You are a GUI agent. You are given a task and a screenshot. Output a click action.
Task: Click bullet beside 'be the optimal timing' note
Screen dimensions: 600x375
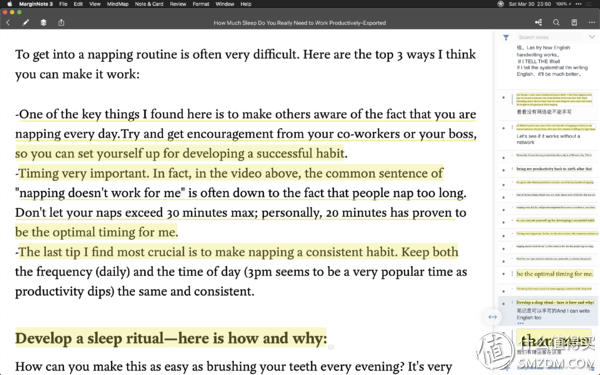pyautogui.click(x=503, y=274)
